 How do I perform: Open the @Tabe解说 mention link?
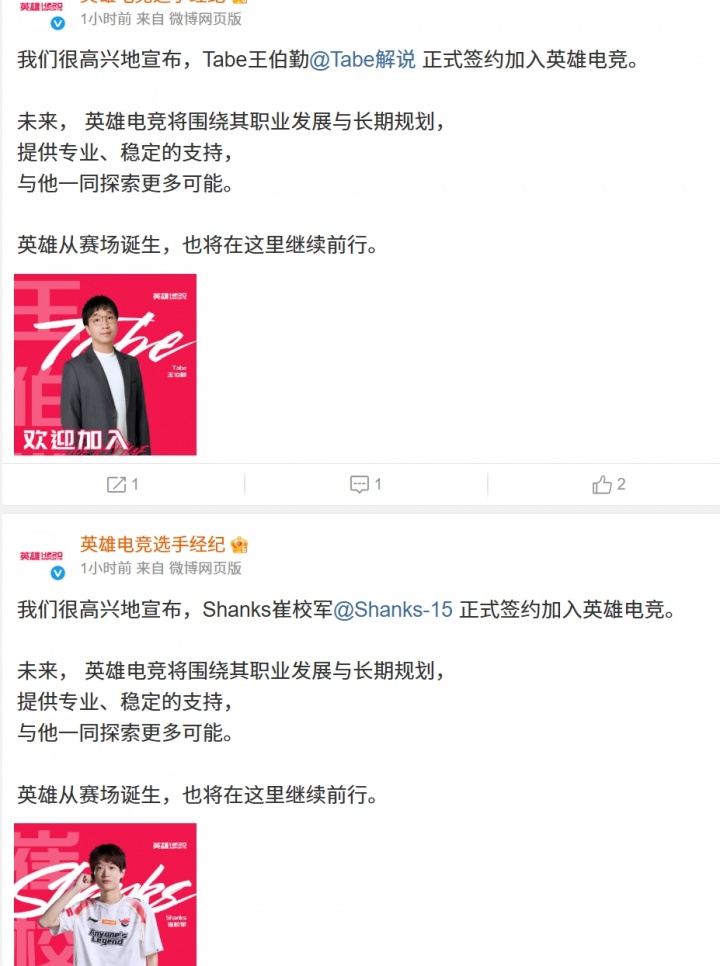pyautogui.click(x=362, y=60)
